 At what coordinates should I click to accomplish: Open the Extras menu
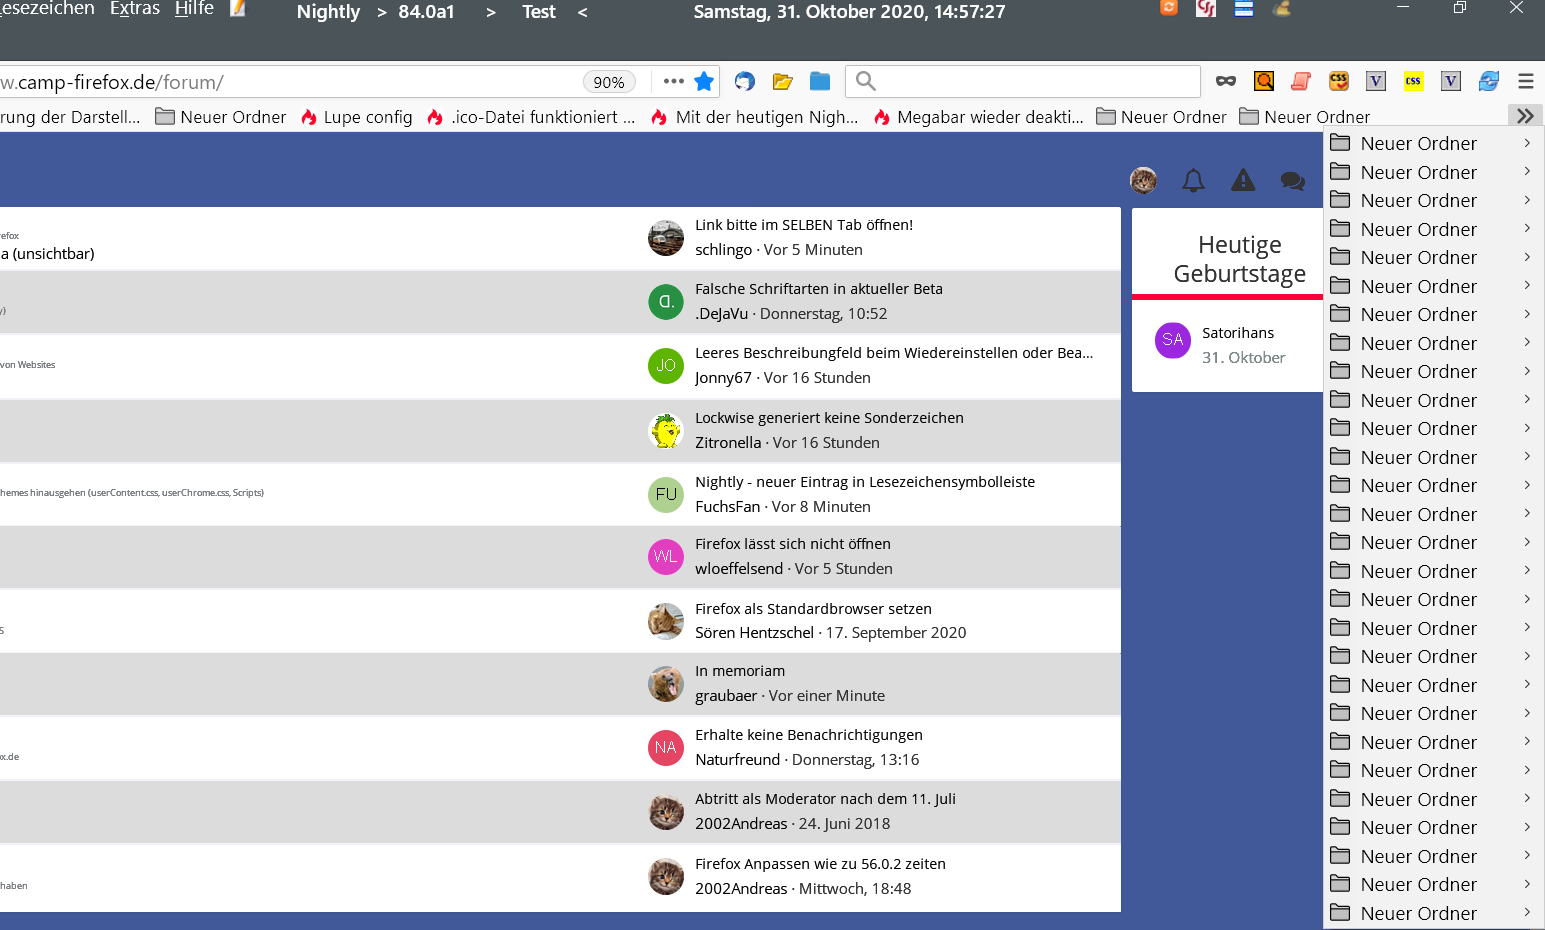135,9
